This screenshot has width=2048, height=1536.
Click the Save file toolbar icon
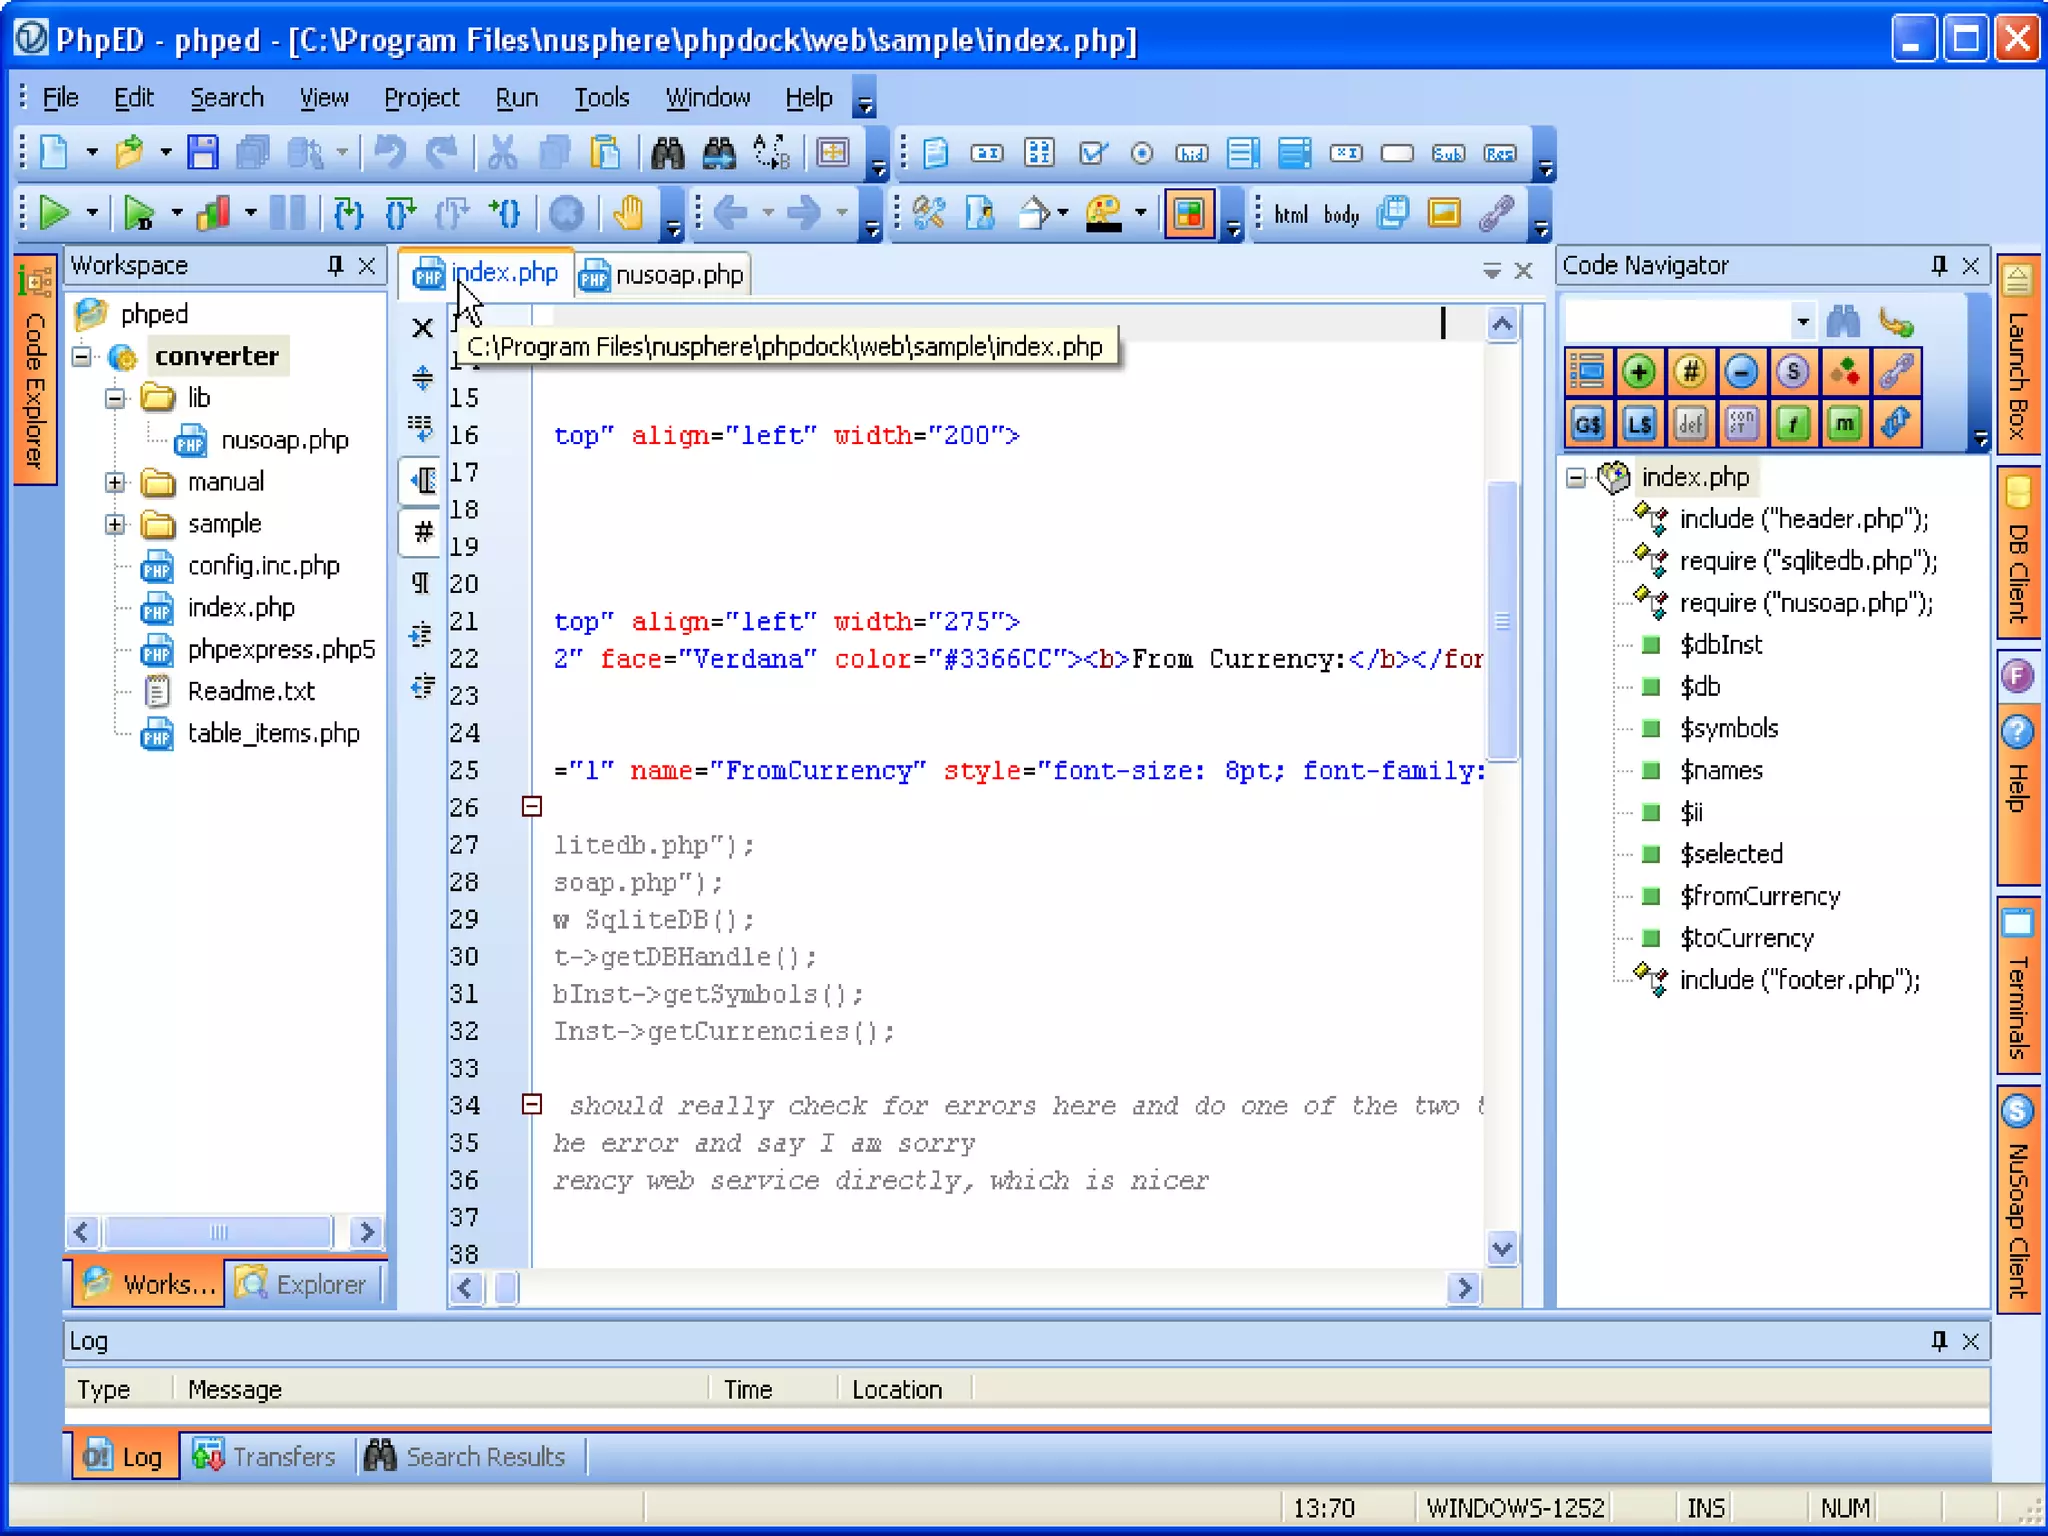[x=203, y=153]
